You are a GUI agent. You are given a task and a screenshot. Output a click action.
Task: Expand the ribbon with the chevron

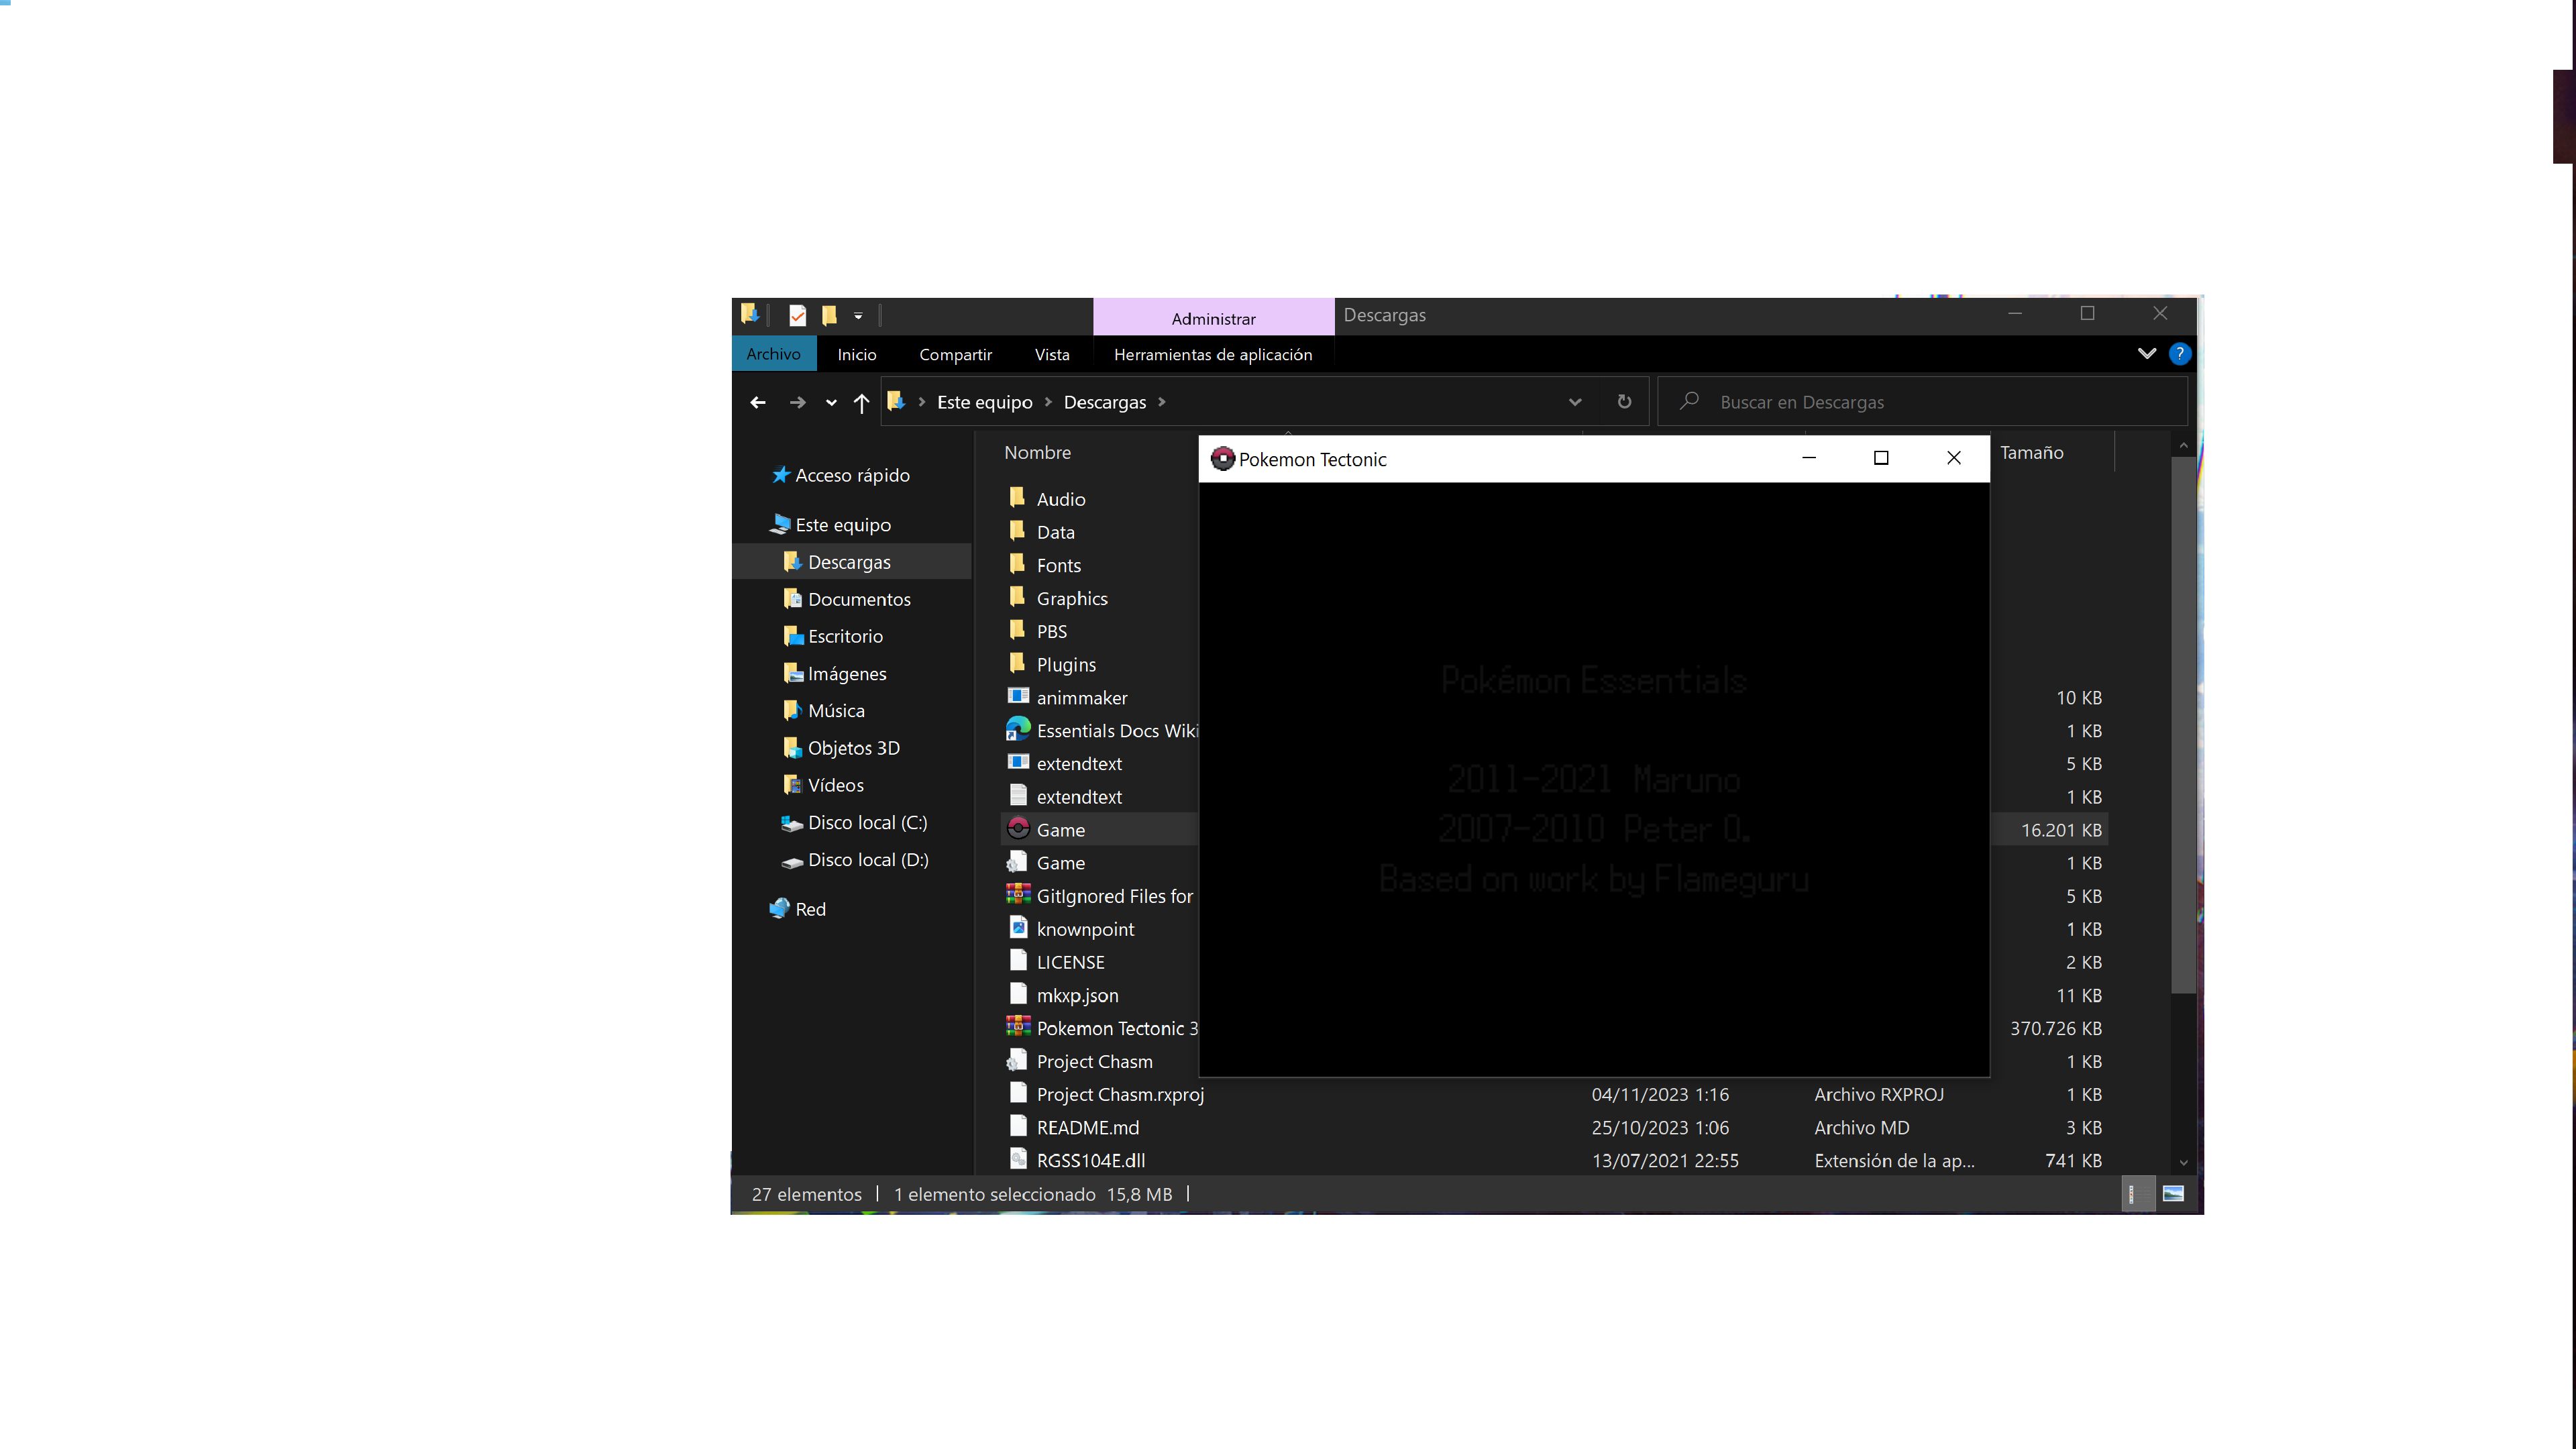coord(2146,354)
